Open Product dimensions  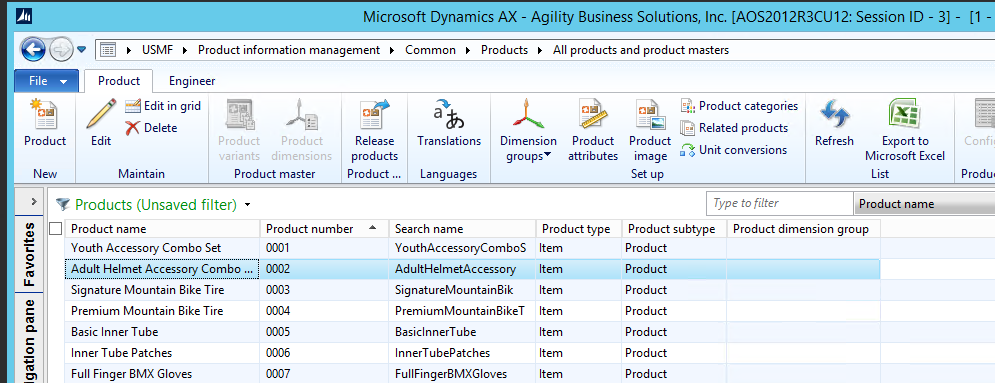tap(302, 130)
